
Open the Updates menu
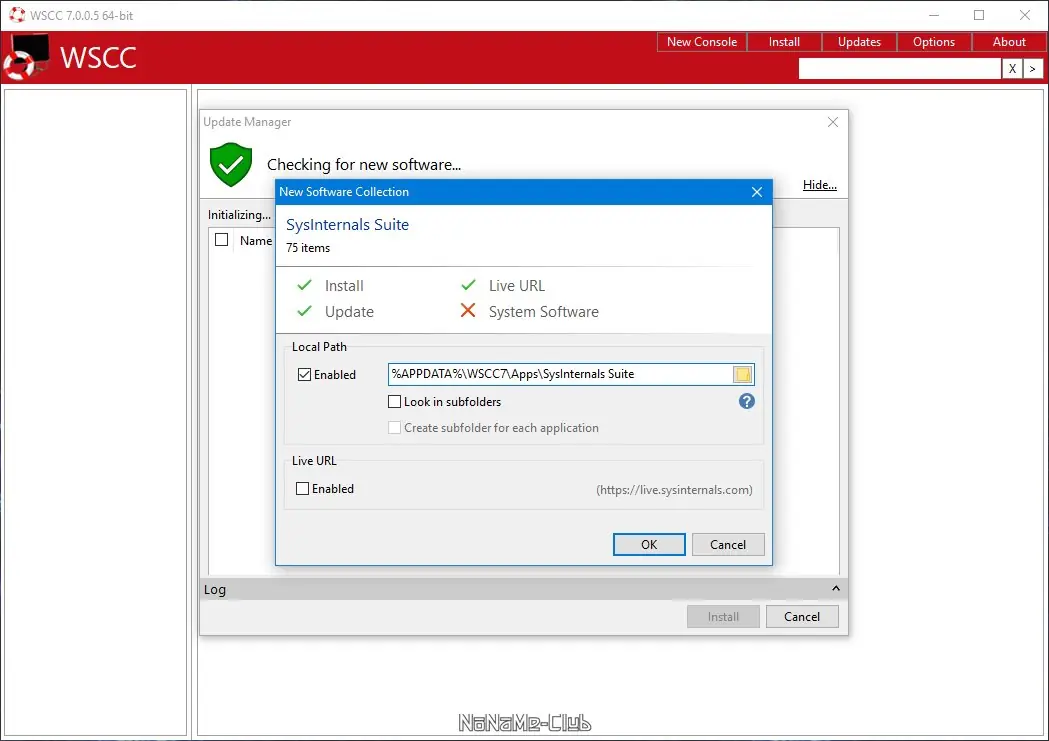pos(859,41)
